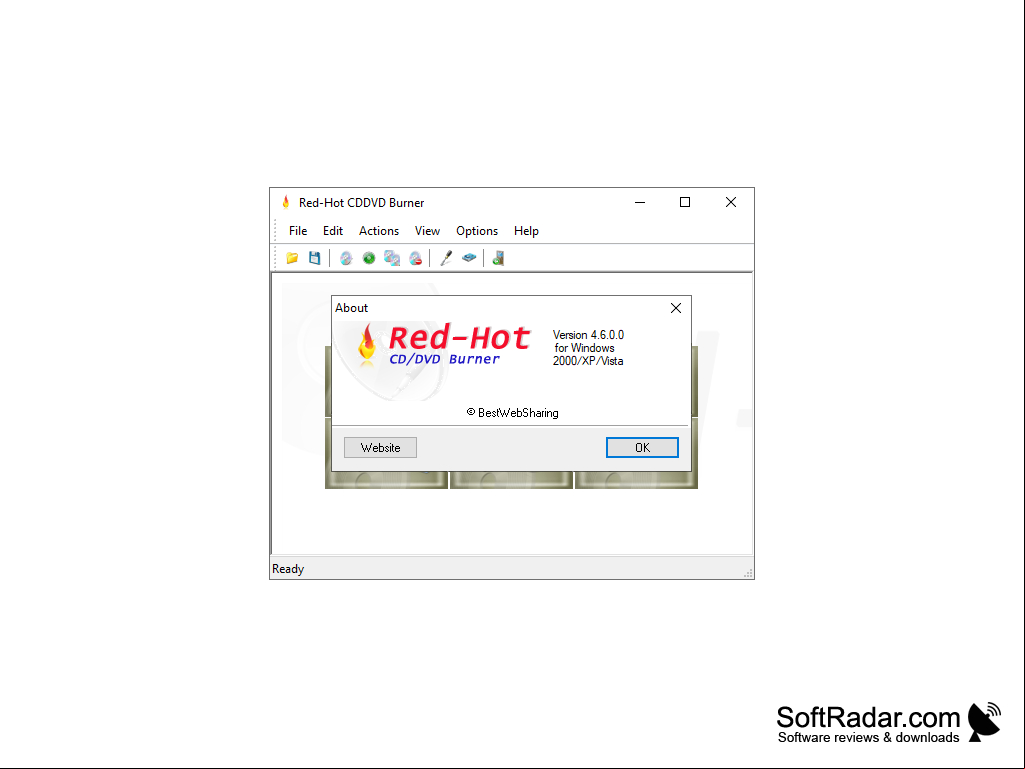This screenshot has width=1025, height=769.
Task: Minimize the Red-Hot CDDVD Burner window
Action: 640,202
